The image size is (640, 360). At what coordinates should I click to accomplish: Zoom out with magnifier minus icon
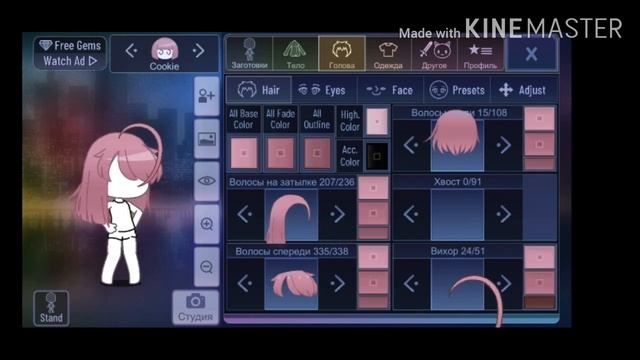tap(207, 267)
